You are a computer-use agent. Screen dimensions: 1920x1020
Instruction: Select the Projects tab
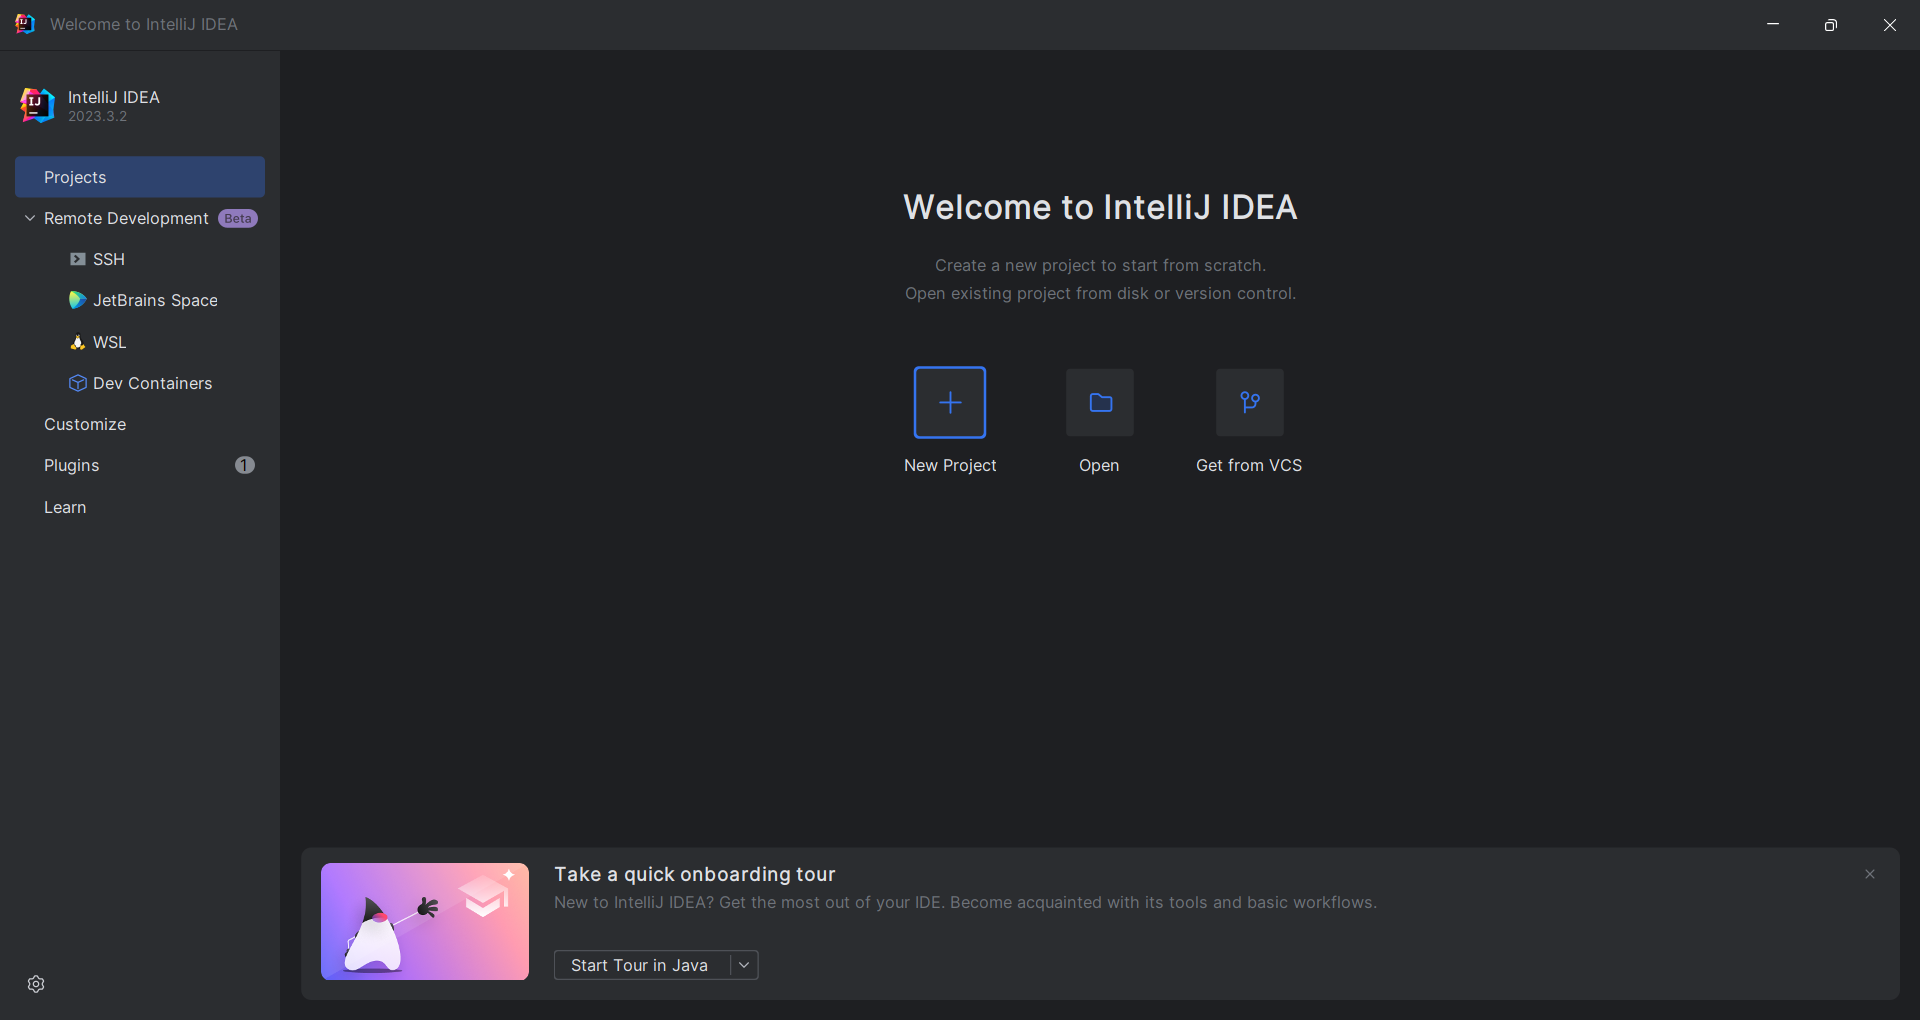click(x=140, y=177)
